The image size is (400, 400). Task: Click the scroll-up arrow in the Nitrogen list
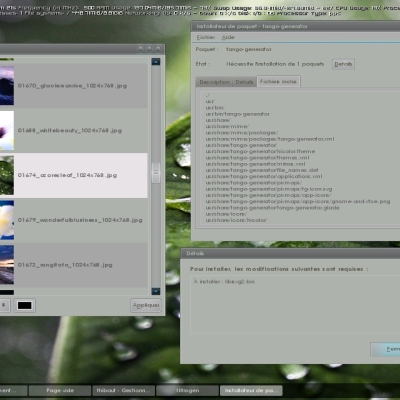click(156, 62)
